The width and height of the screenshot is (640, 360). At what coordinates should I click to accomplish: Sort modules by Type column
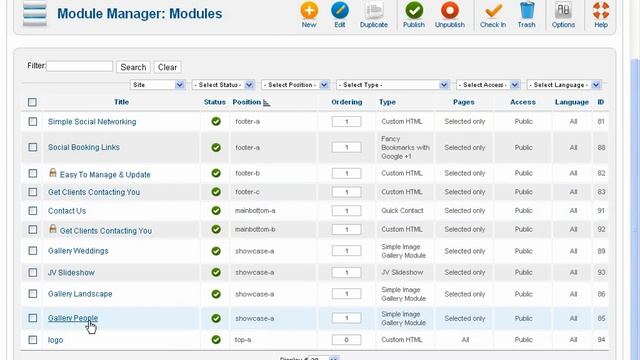[387, 102]
